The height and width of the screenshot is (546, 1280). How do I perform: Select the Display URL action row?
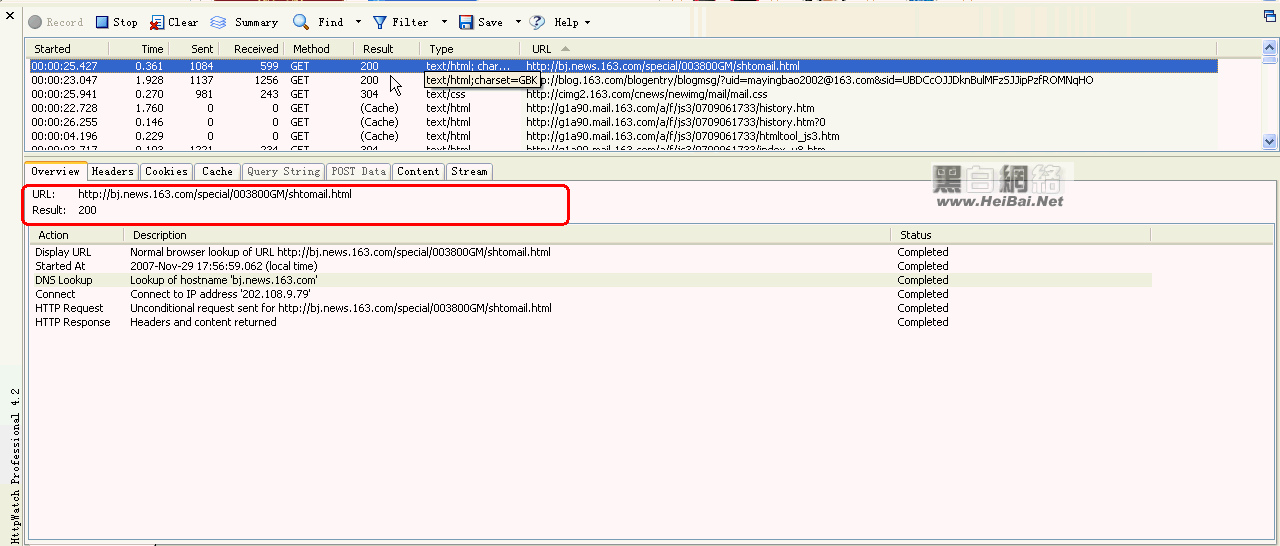591,252
